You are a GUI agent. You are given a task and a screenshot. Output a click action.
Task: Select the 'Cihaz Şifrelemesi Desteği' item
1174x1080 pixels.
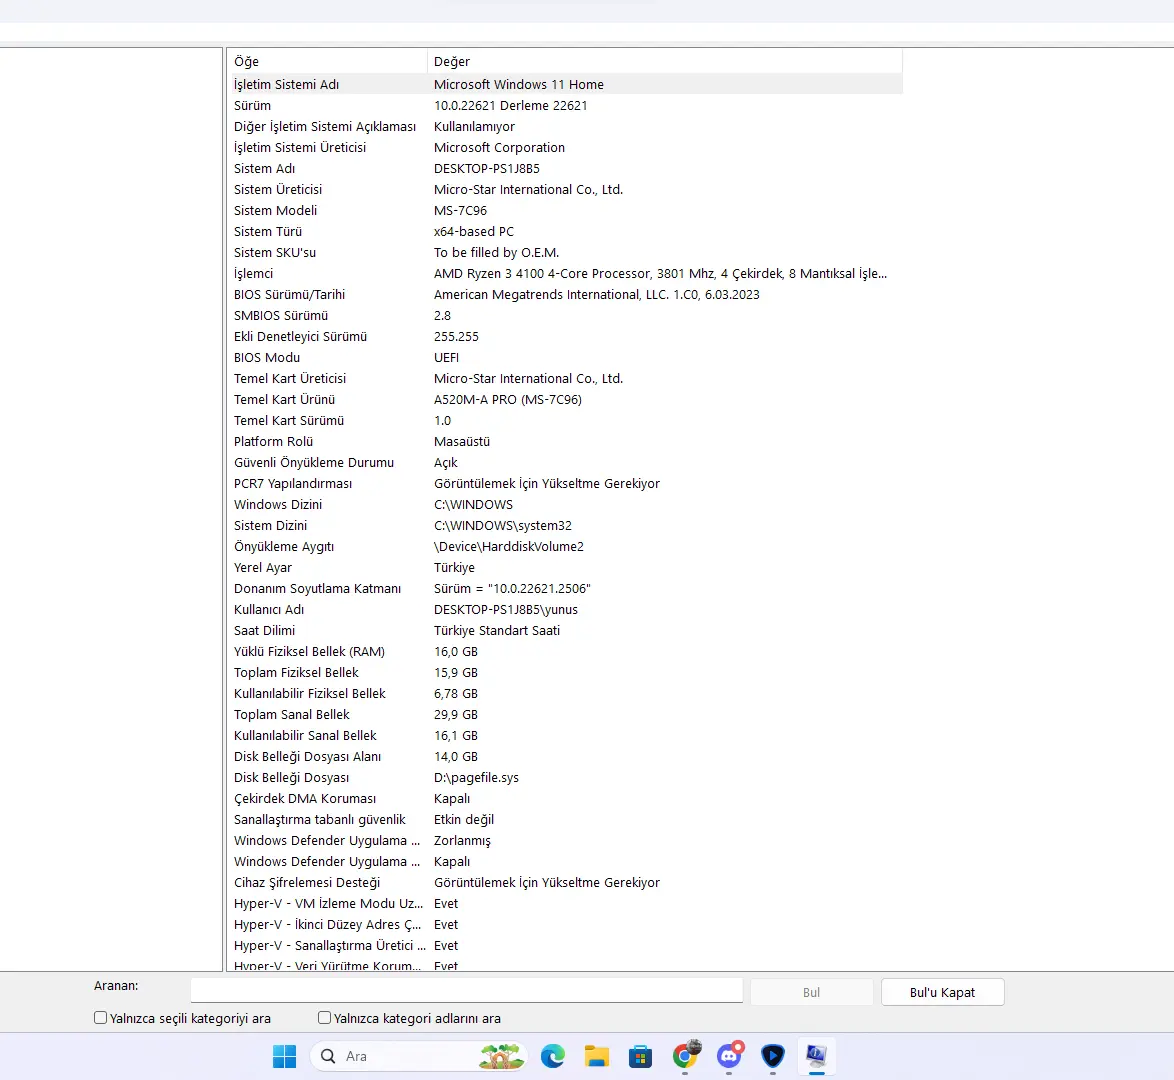(x=307, y=882)
